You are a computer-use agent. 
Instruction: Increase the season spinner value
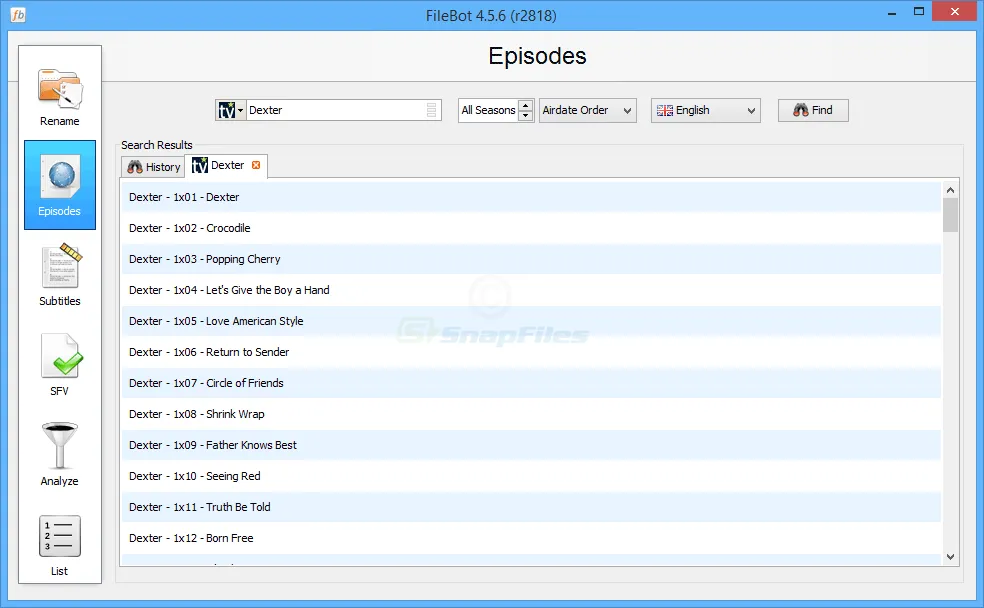pyautogui.click(x=526, y=105)
